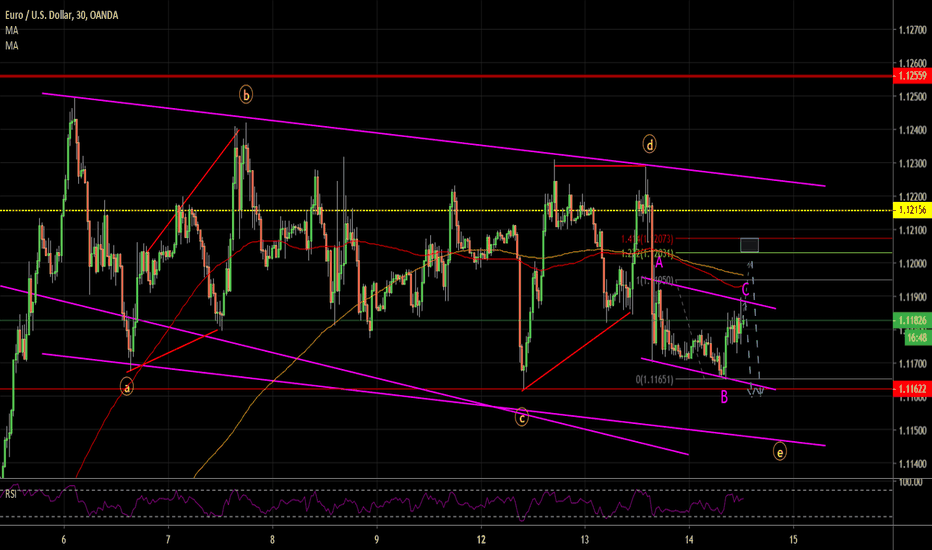Select the circled wave label c
Screen dimensions: 932x550
[x=521, y=418]
